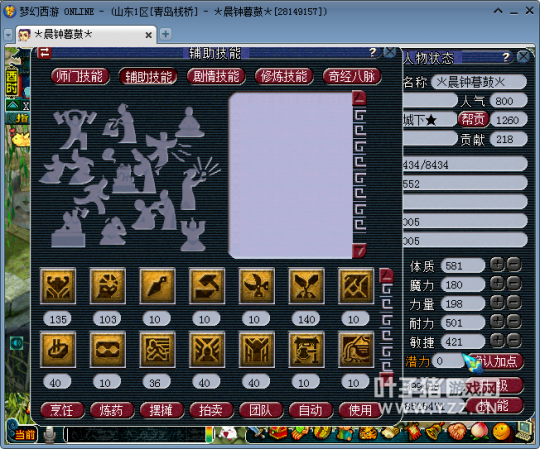Click the down arrow of description box scrollbar
The width and height of the screenshot is (540, 449).
click(359, 250)
